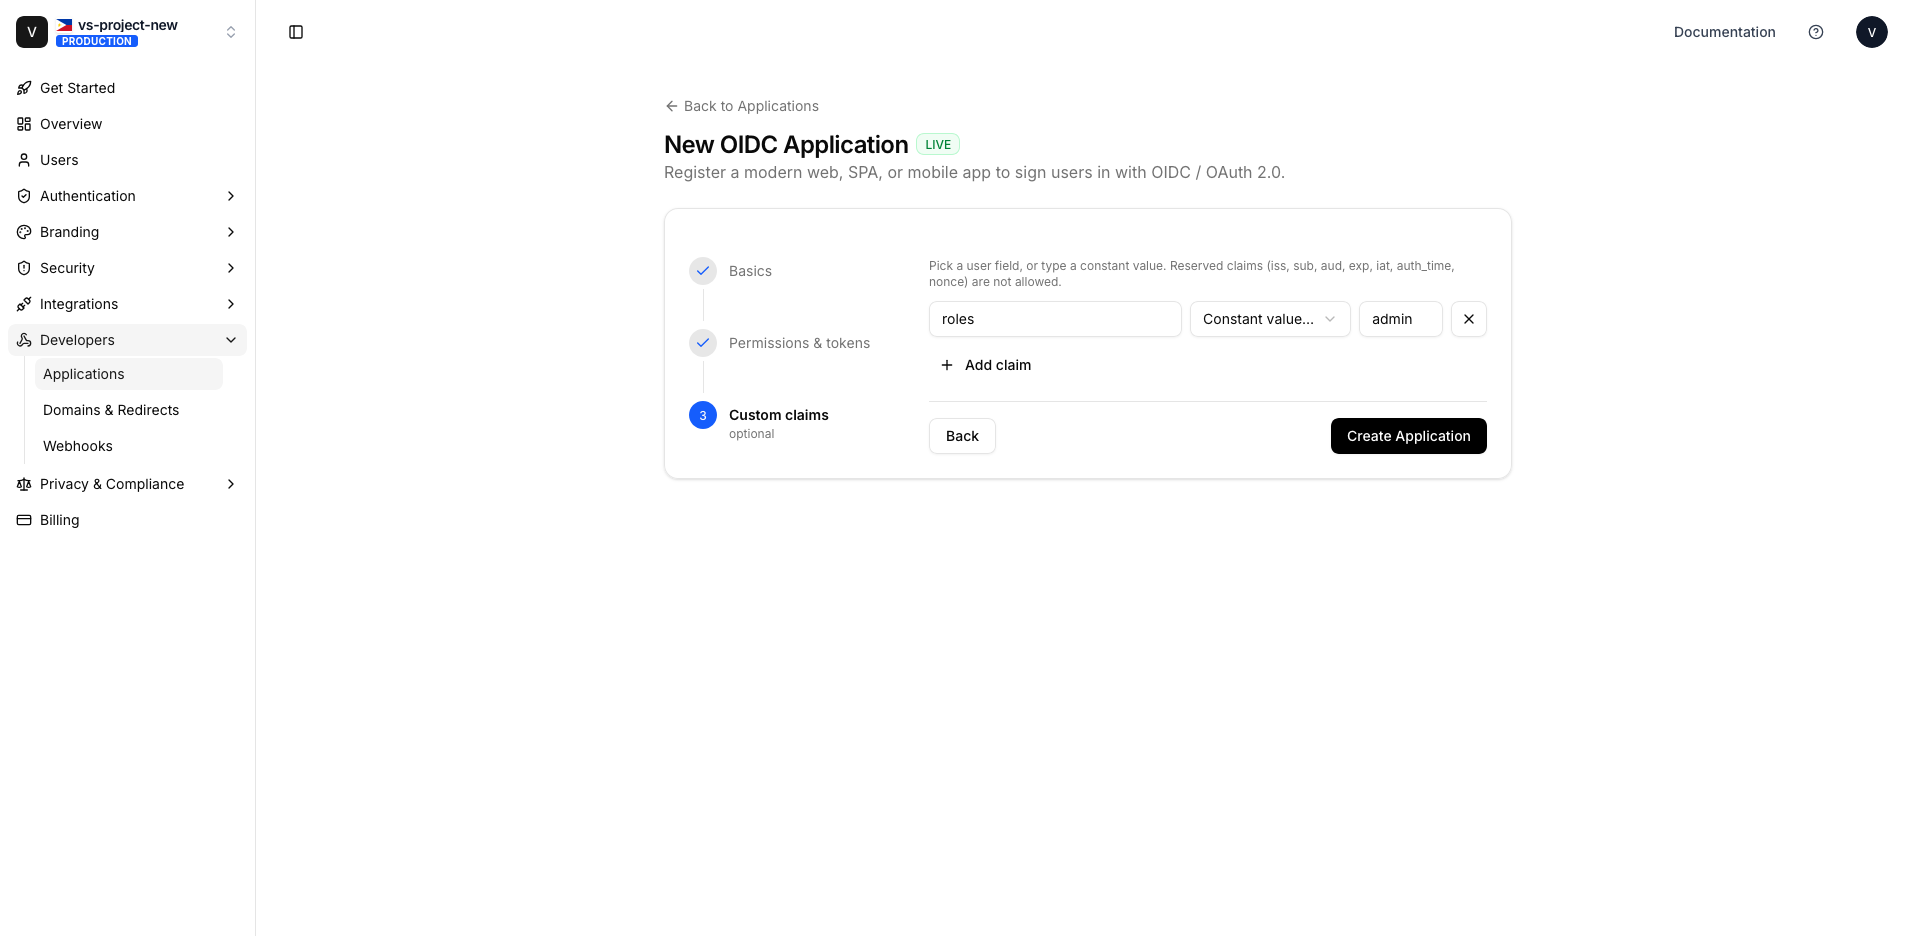The image size is (1918, 936).
Task: Expand the Security chevron
Action: point(231,268)
